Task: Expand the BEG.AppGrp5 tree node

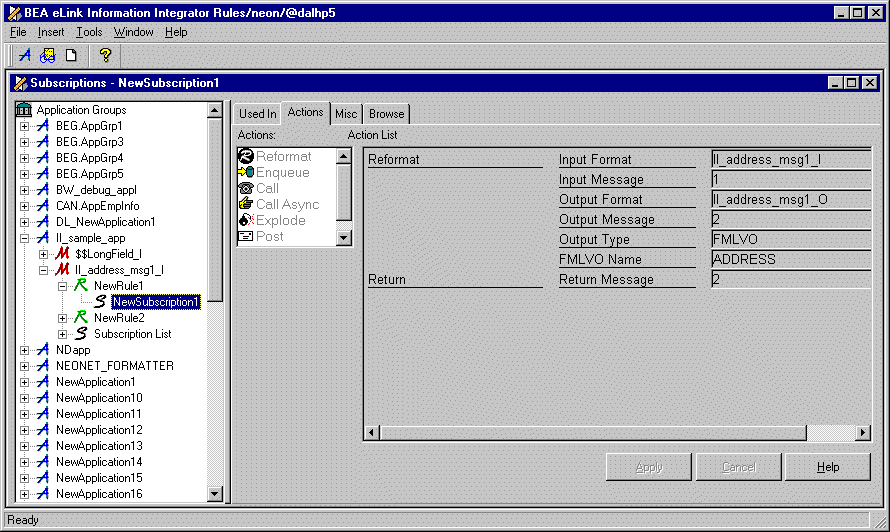Action: point(24,174)
